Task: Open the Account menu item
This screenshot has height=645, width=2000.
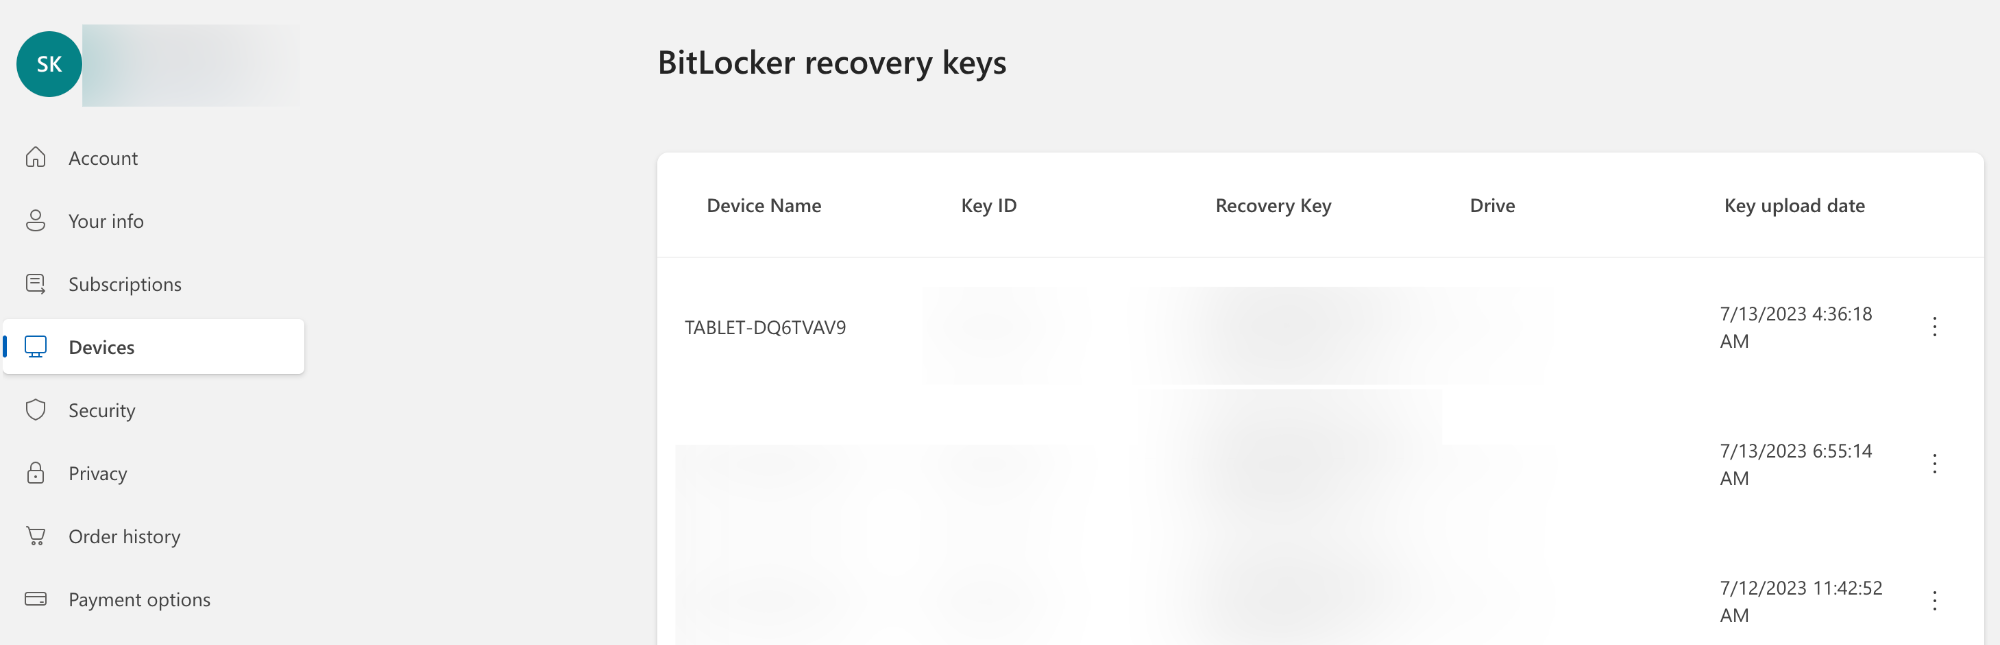Action: [x=103, y=158]
